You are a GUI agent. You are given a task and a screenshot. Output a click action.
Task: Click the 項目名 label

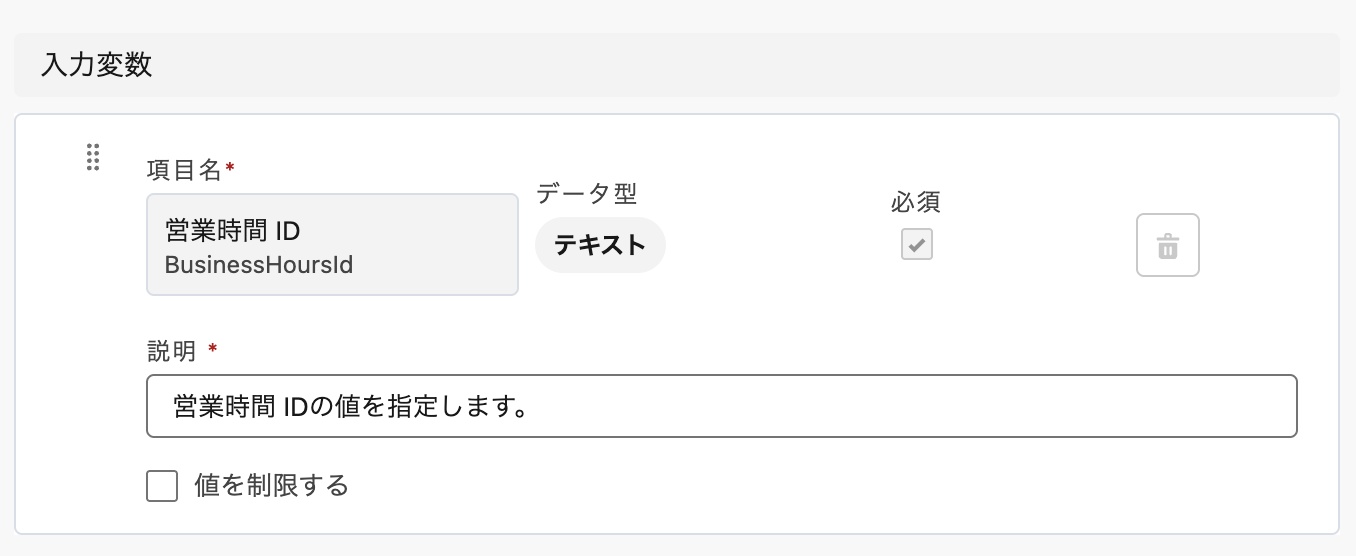click(183, 170)
